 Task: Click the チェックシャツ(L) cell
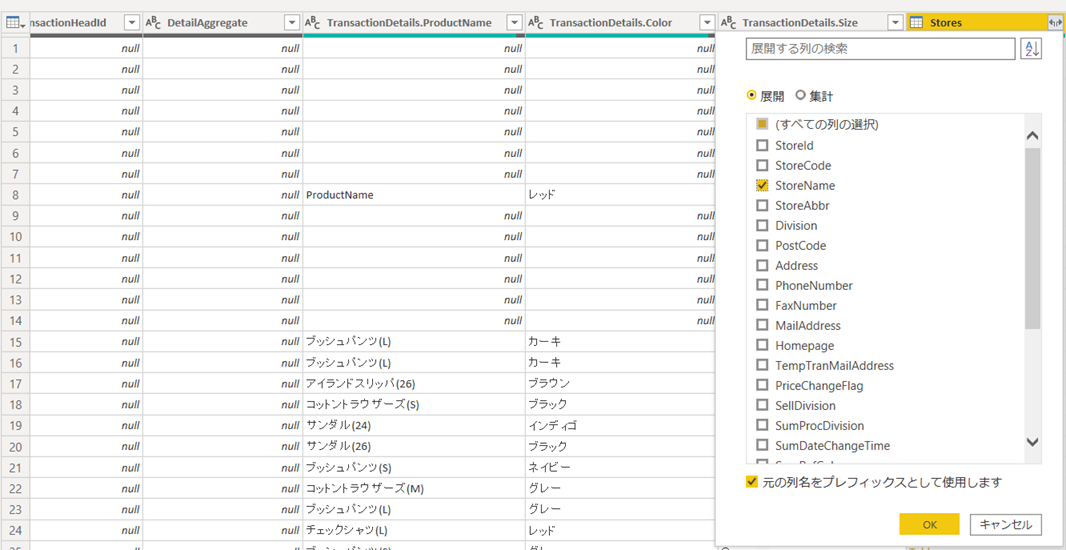click(x=414, y=530)
